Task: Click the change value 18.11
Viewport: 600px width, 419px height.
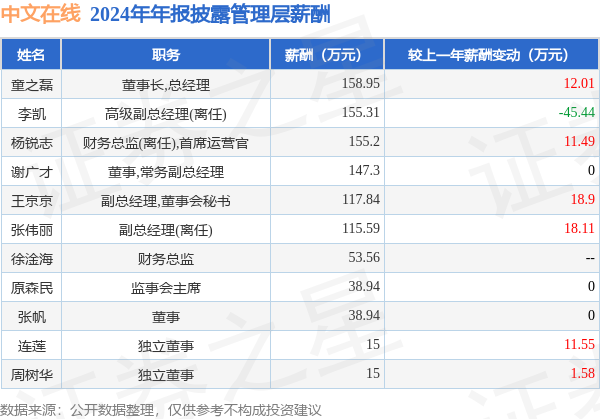Action: [x=579, y=228]
